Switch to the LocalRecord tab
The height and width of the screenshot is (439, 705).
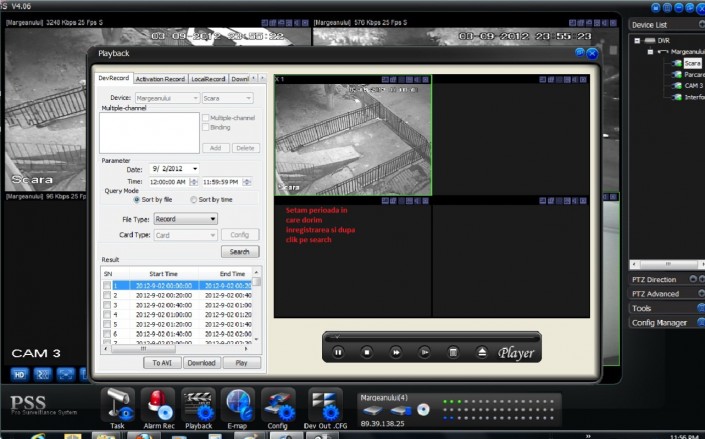[x=208, y=78]
